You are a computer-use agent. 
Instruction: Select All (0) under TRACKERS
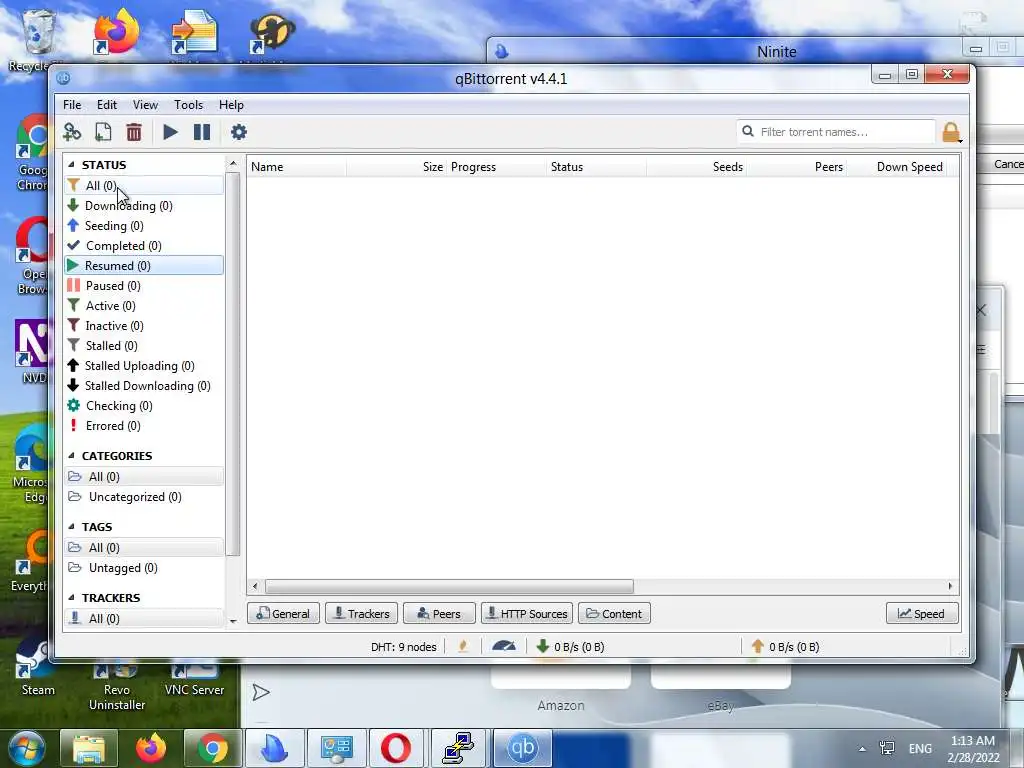pyautogui.click(x=144, y=618)
